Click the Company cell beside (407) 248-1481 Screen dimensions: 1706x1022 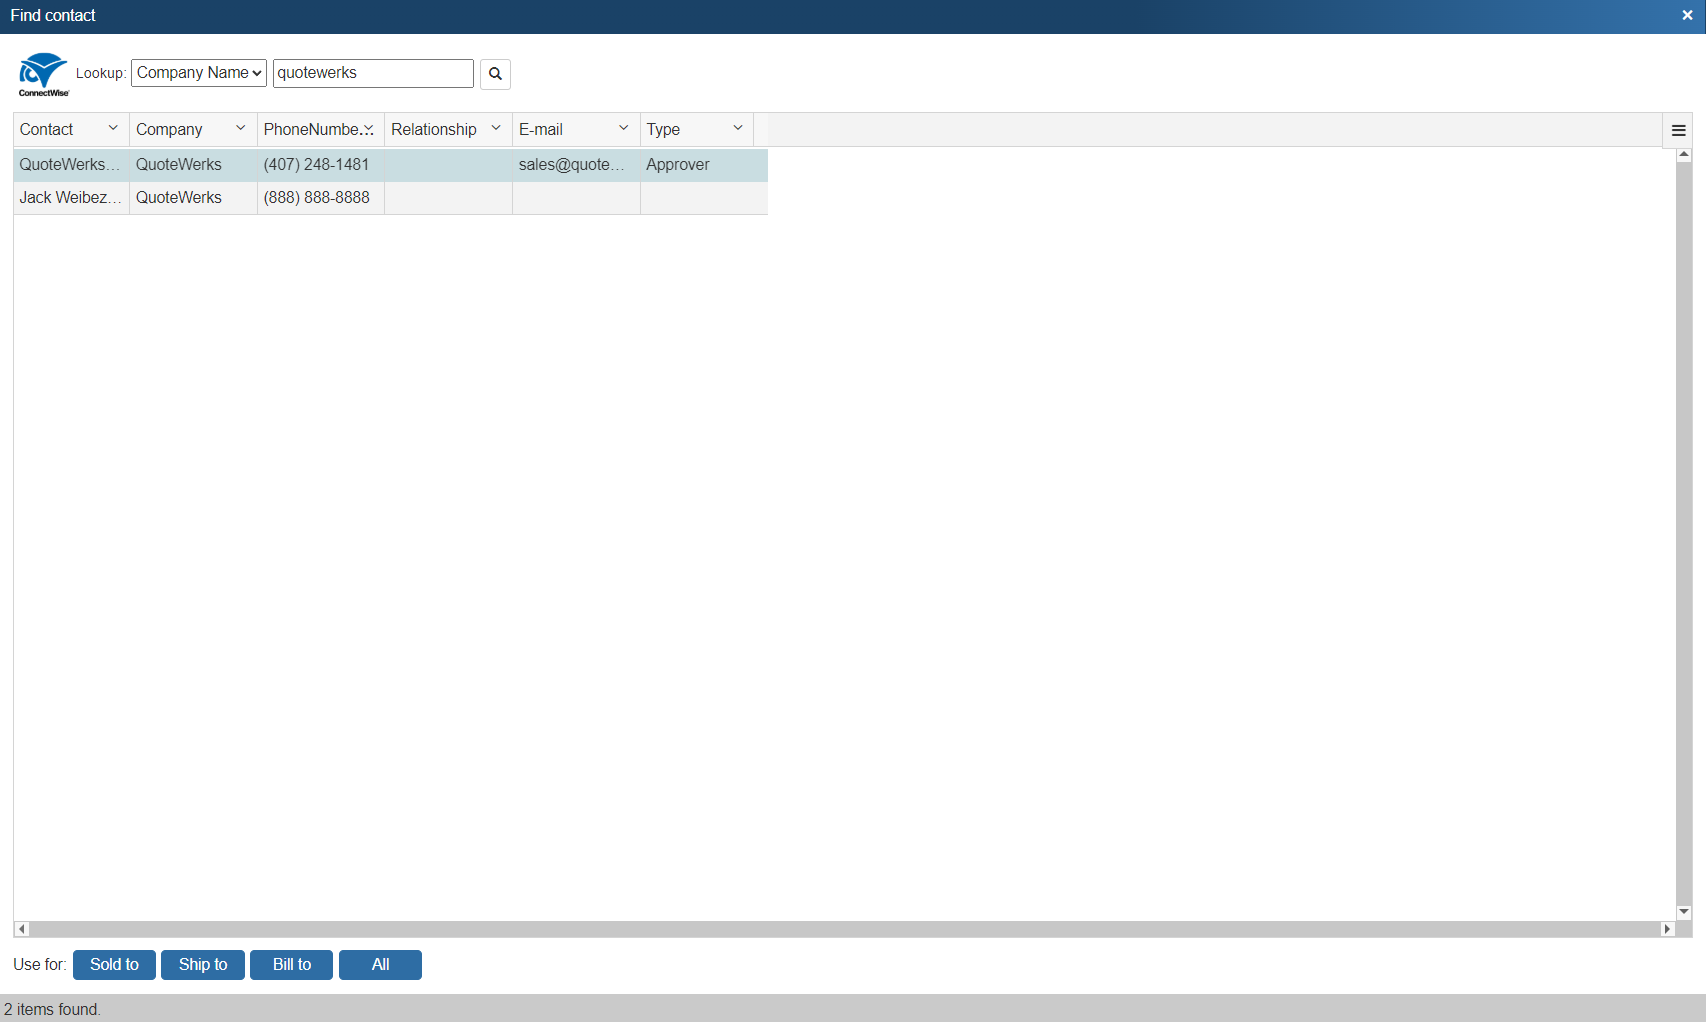193,165
